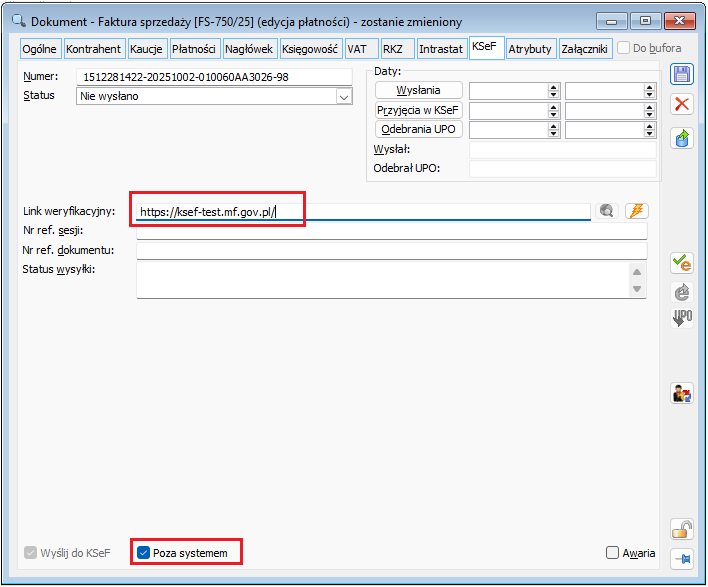Click the Przyjęcia w KSeF button

pos(419,110)
